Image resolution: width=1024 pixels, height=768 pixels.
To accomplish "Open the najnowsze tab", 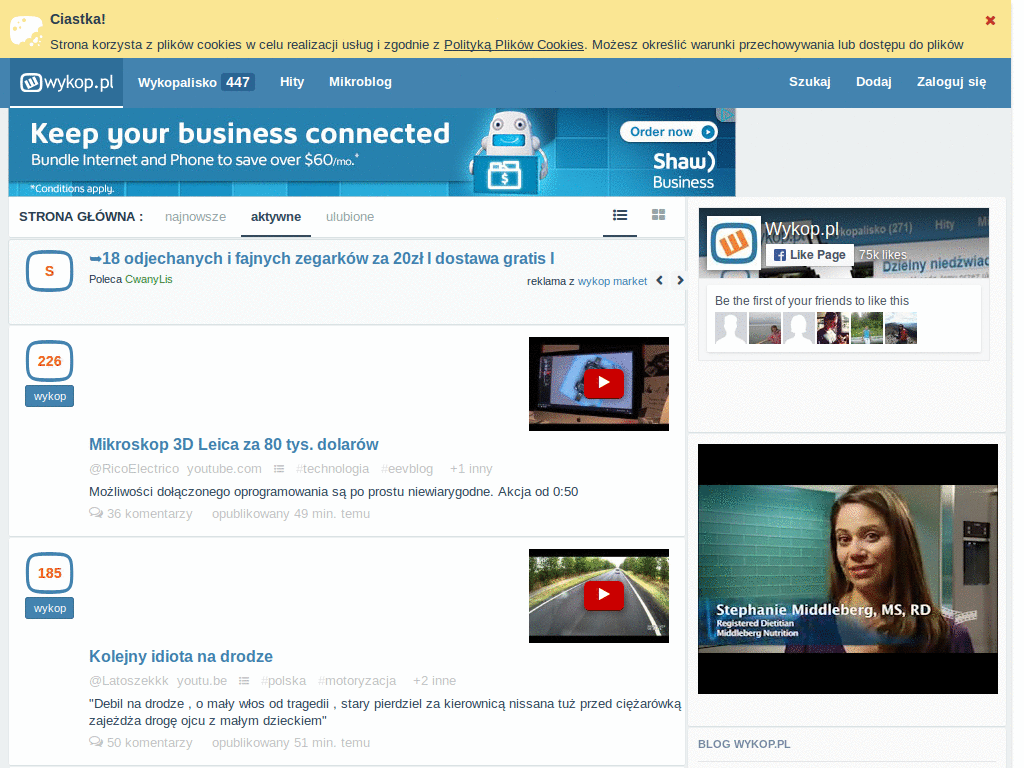I will coord(196,216).
